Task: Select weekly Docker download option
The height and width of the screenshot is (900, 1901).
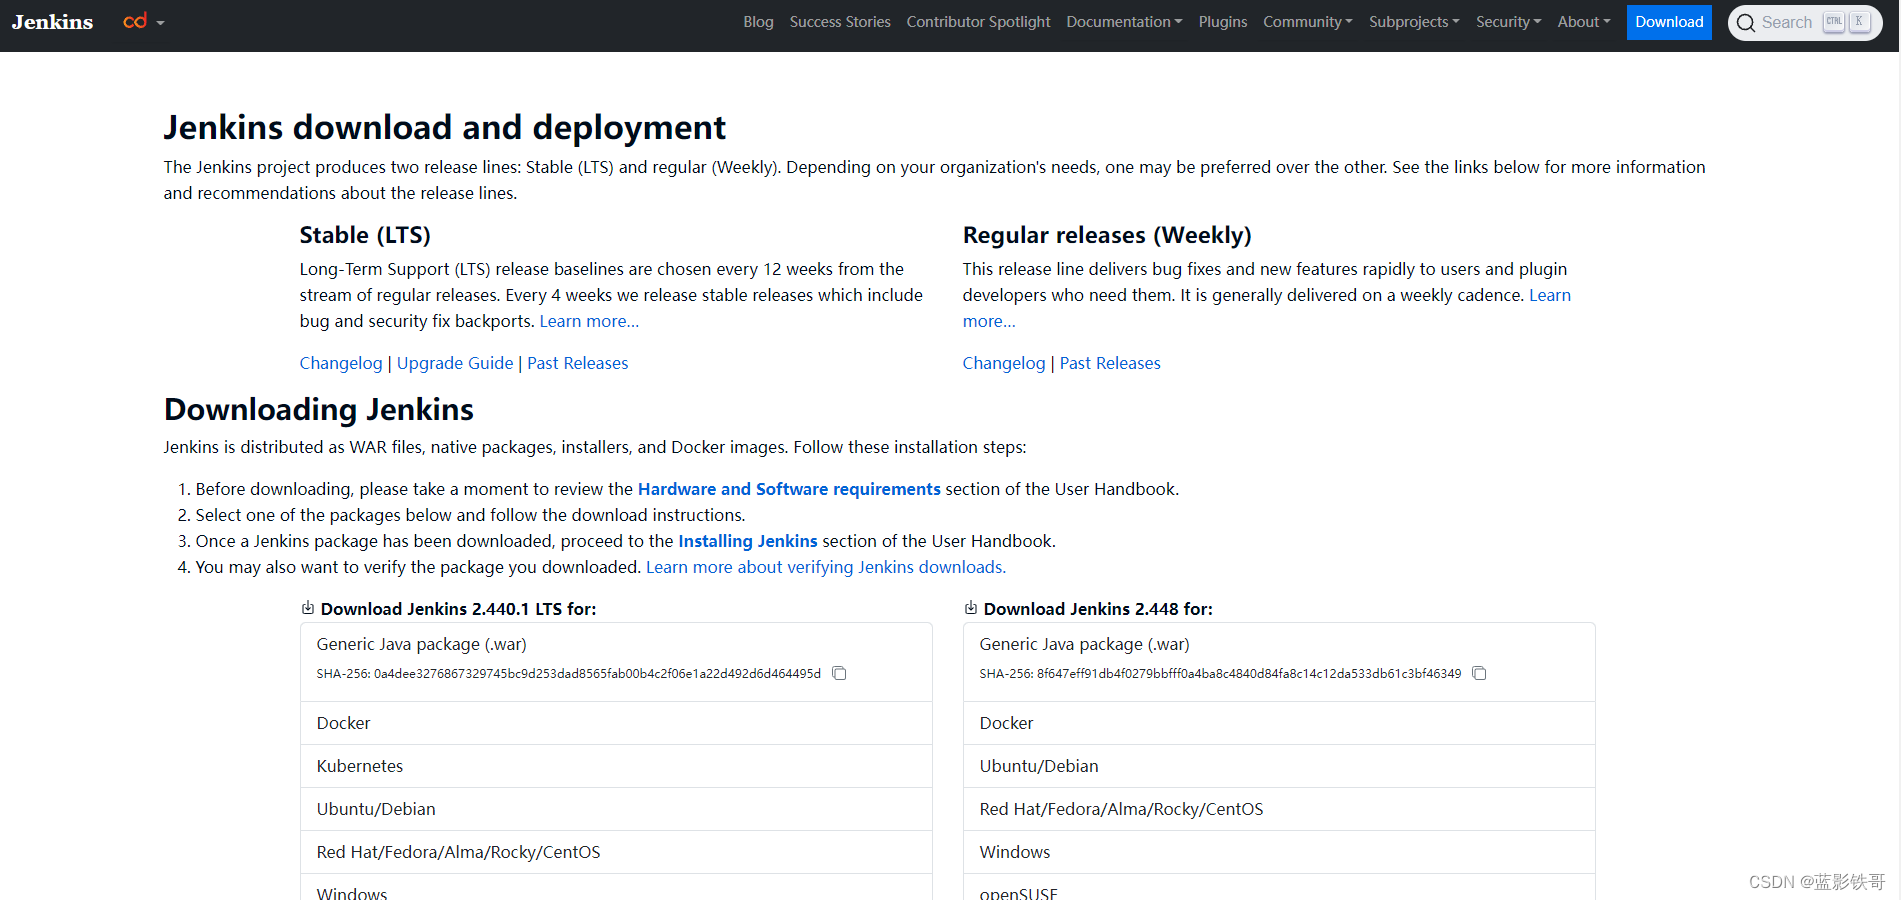Action: 1279,723
